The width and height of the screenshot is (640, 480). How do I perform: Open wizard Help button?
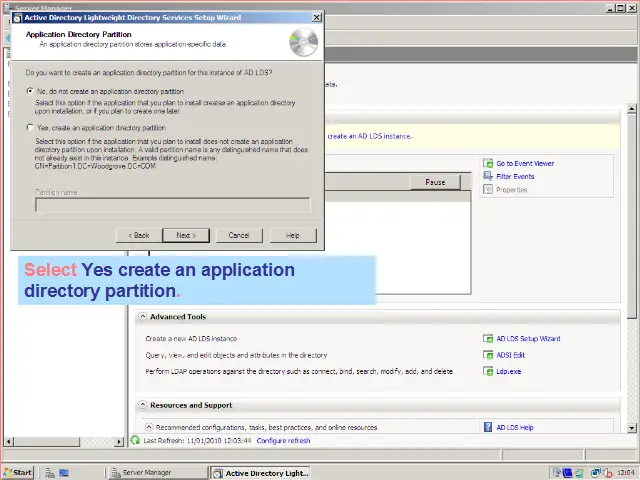coord(293,235)
